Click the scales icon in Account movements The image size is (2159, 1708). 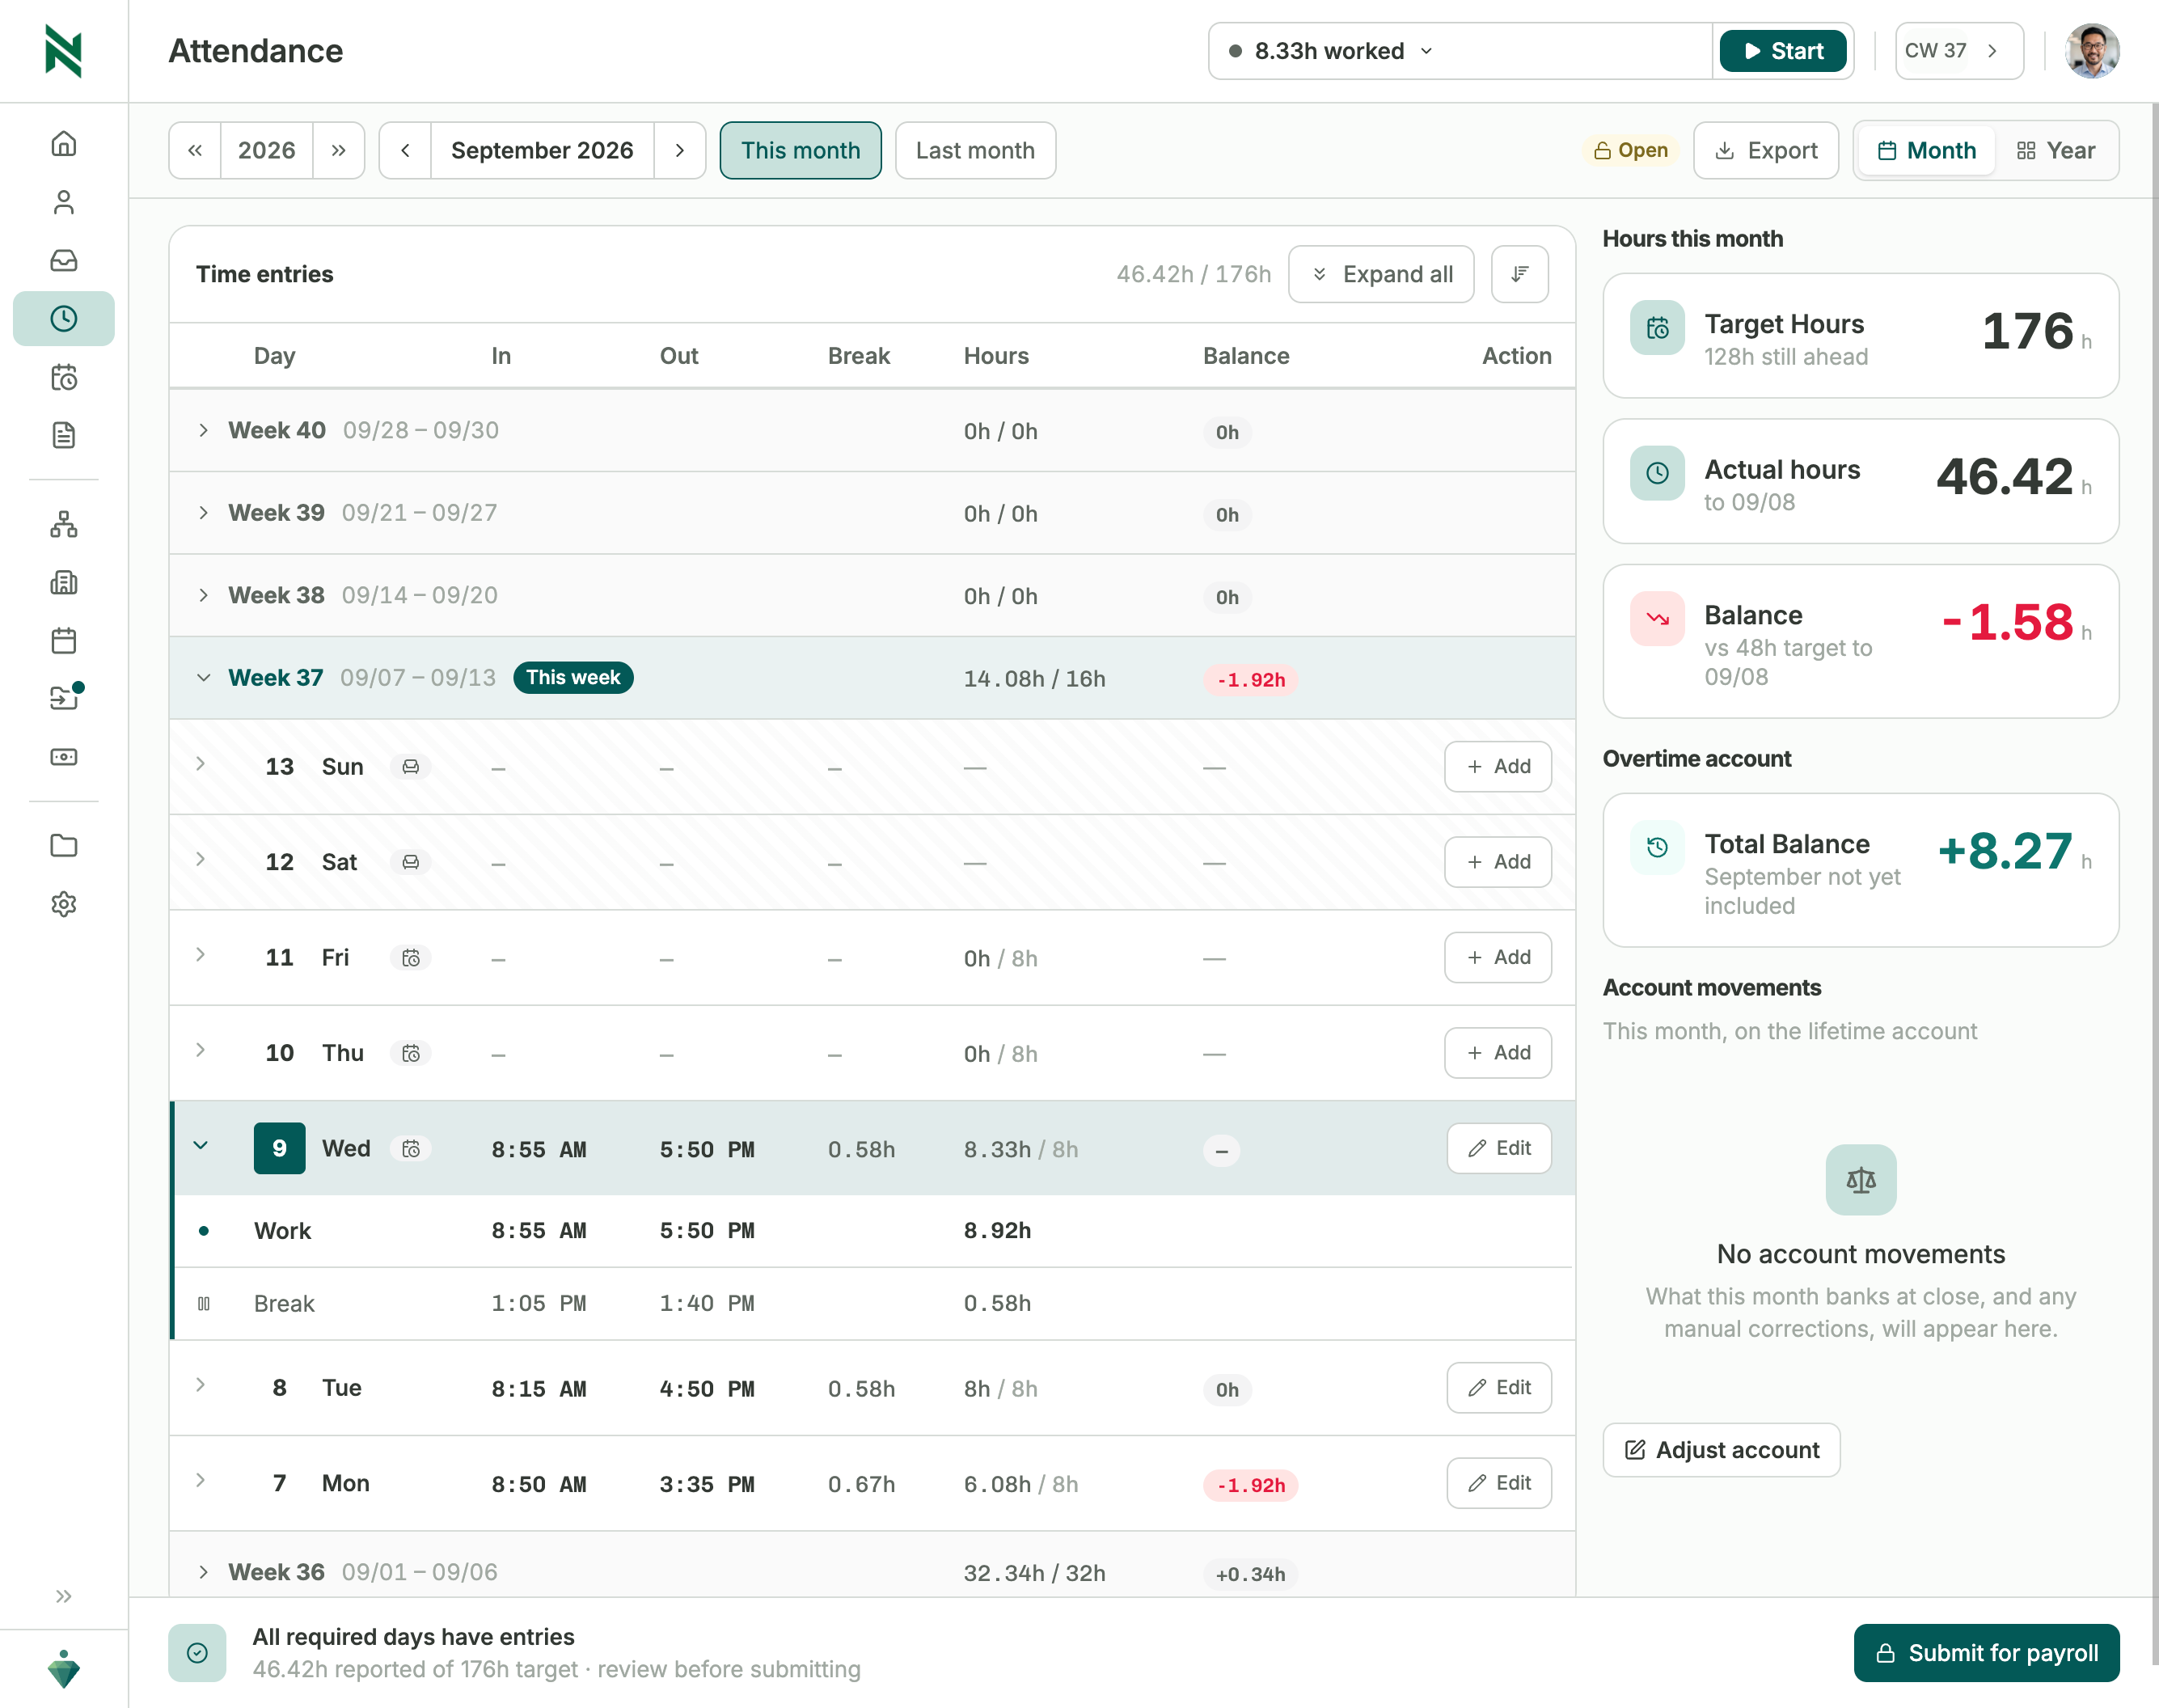[1860, 1180]
